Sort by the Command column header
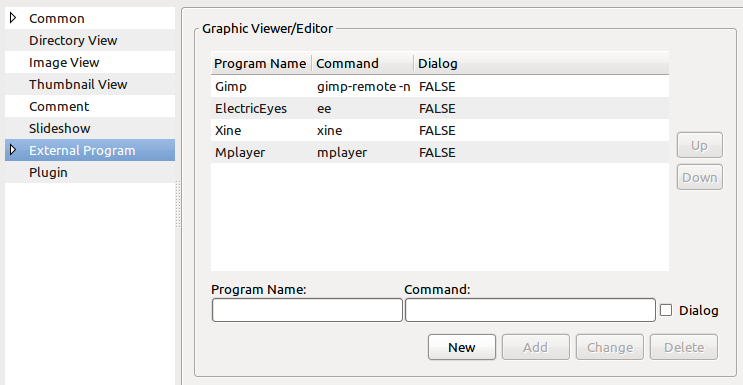The height and width of the screenshot is (385, 743). 362,63
